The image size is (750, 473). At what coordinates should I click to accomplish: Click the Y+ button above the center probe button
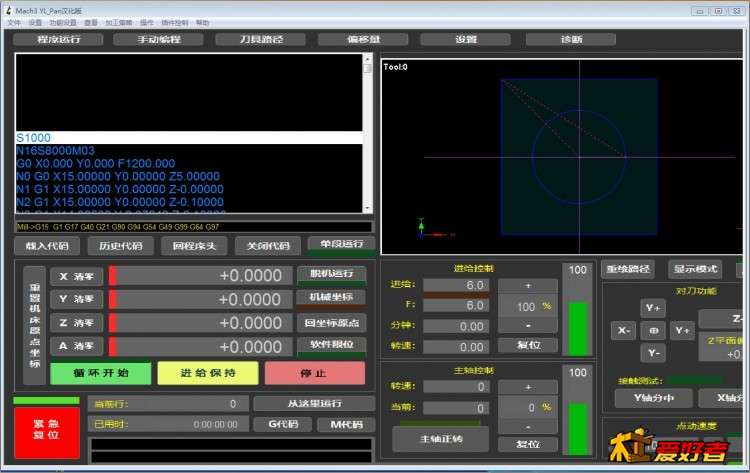(653, 308)
